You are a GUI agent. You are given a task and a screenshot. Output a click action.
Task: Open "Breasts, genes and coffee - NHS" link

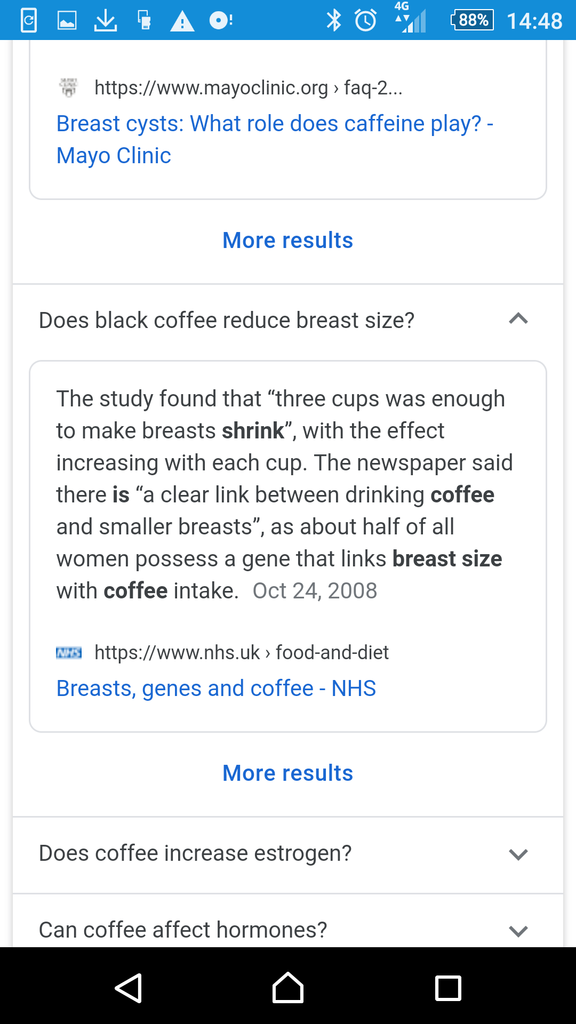click(x=216, y=688)
